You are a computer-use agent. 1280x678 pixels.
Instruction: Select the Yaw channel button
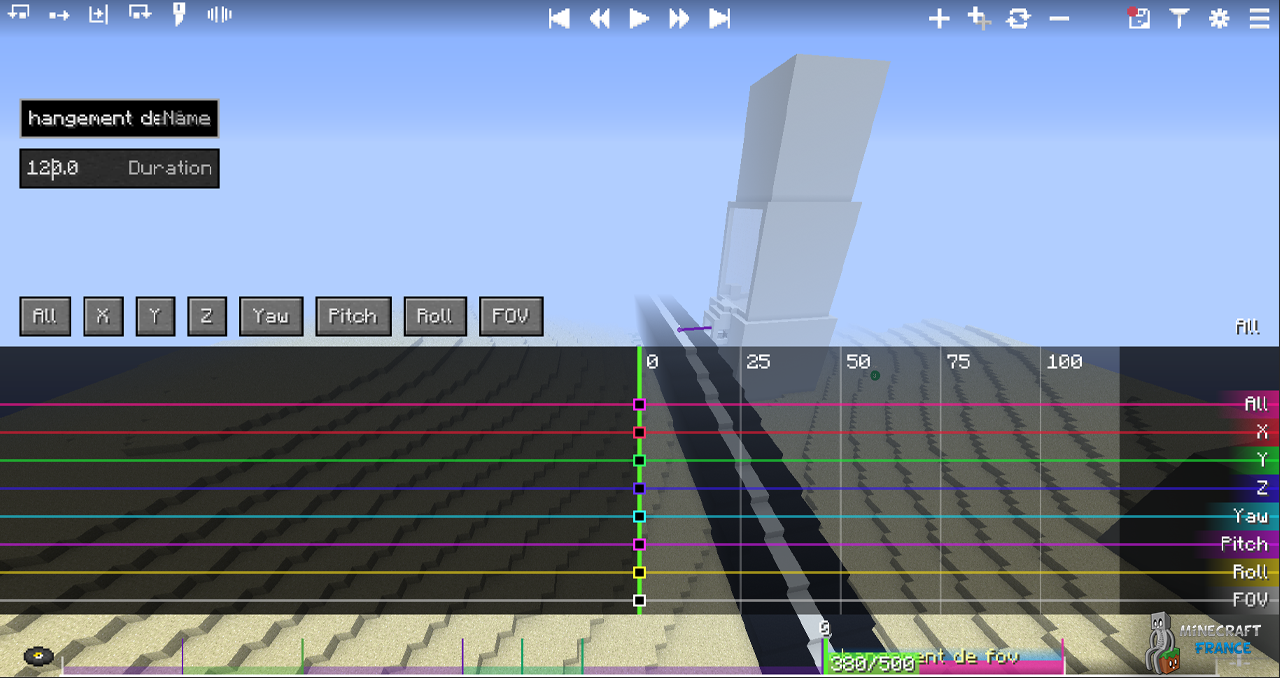coord(271,316)
